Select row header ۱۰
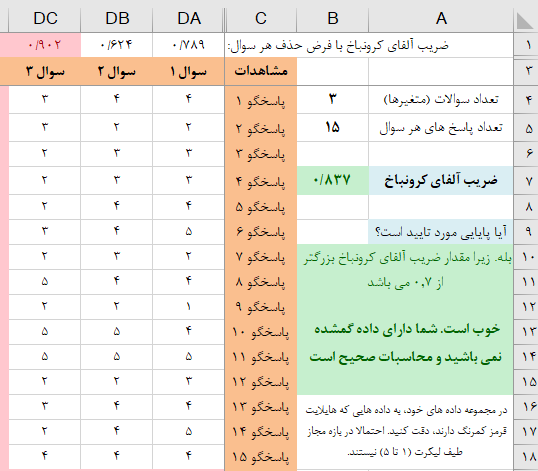The image size is (538, 471). [526, 257]
